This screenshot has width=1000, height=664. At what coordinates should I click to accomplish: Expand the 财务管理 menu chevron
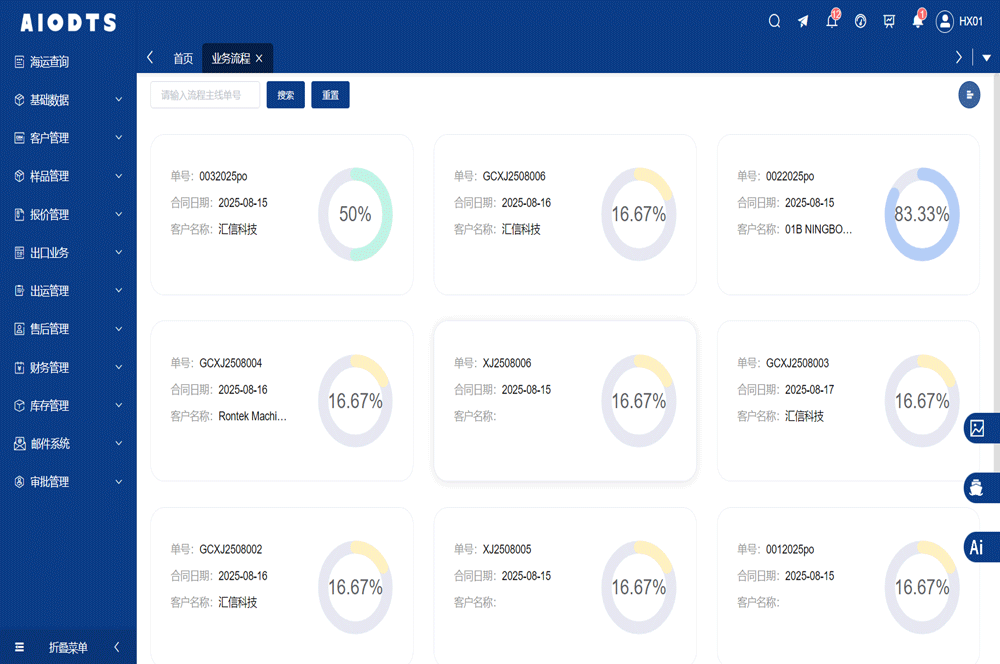pyautogui.click(x=119, y=367)
